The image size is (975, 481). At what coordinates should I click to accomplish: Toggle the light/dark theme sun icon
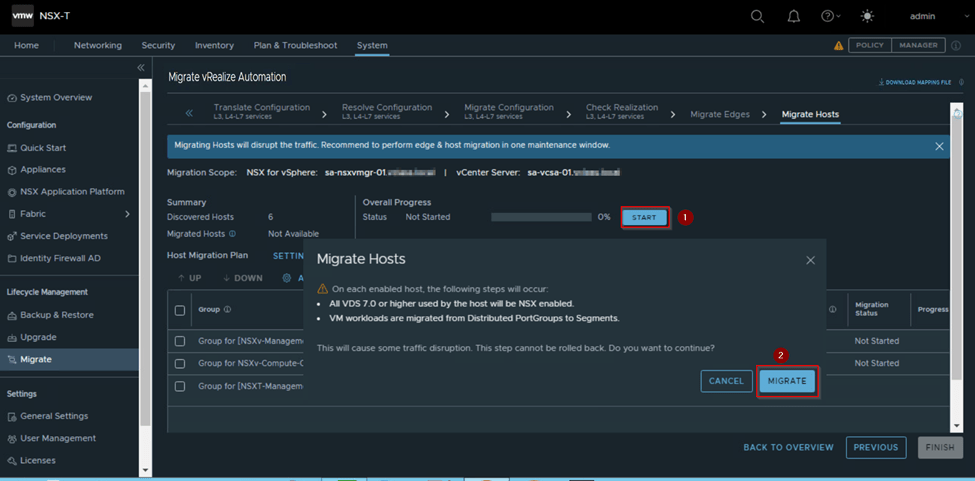pyautogui.click(x=866, y=16)
